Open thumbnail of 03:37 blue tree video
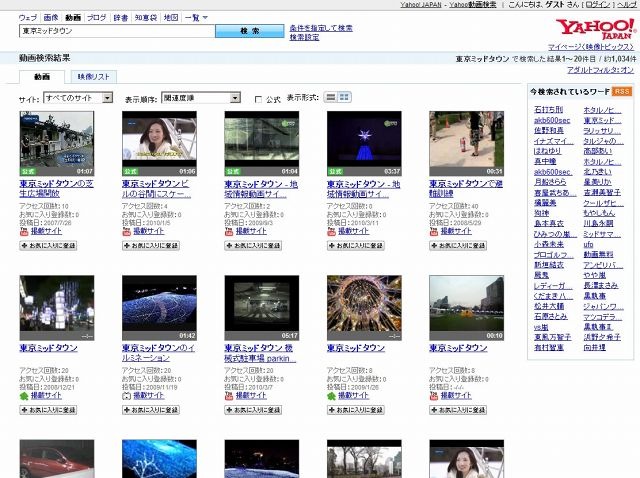The width and height of the screenshot is (640, 478). coord(364,143)
